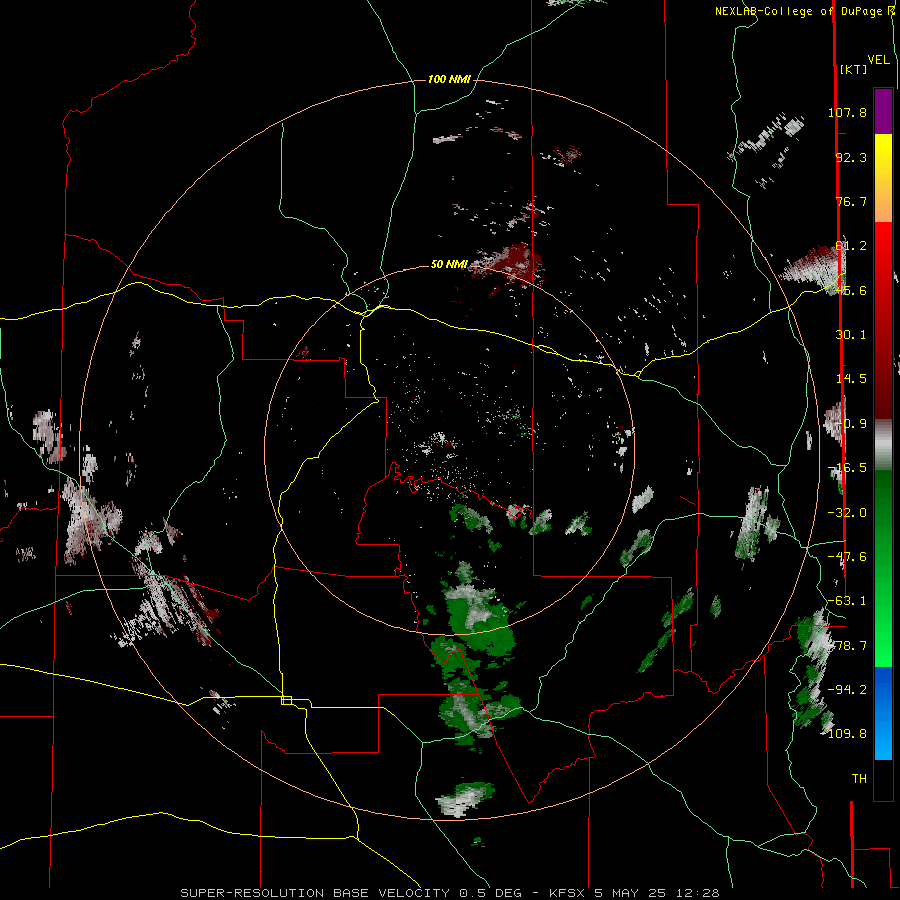Screen dimensions: 900x900
Task: Click the 30.1 velocity scale value
Action: tap(851, 335)
